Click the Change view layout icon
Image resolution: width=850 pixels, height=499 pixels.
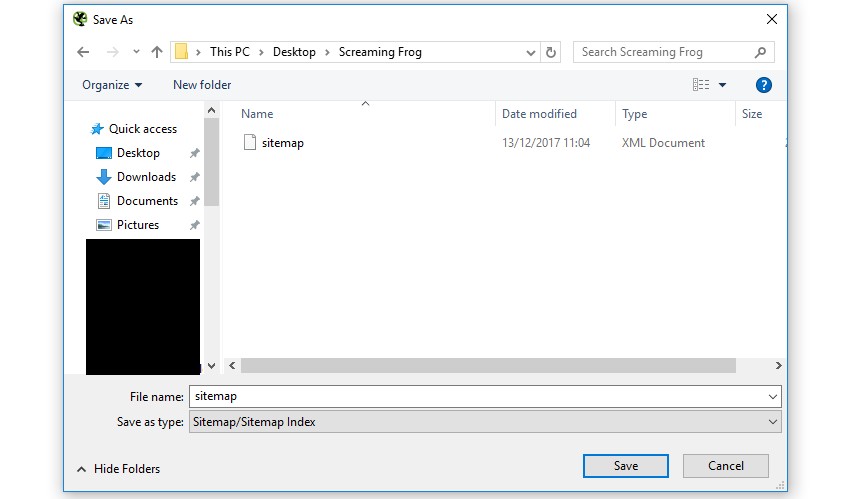point(701,85)
